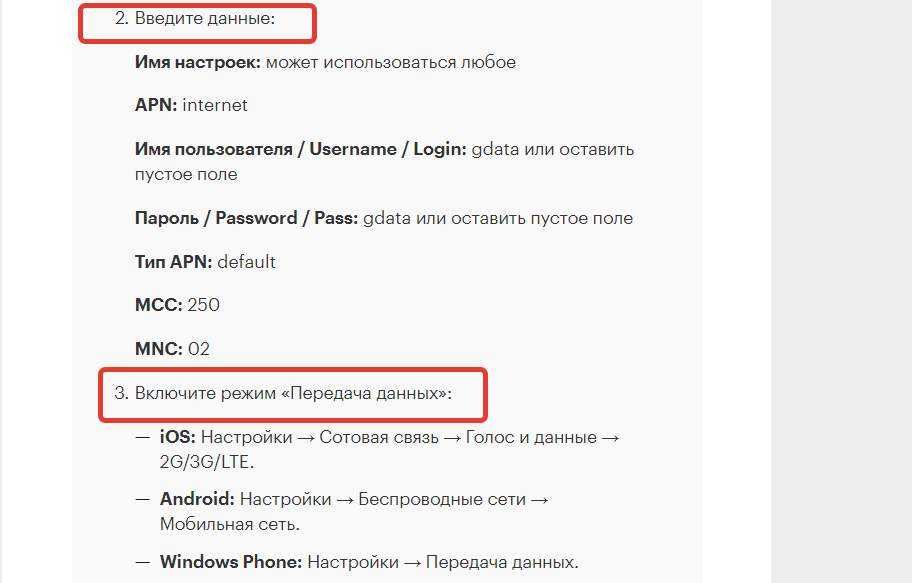This screenshot has height=583, width=912.
Task: Click "Настройки → Передача данных." in Windows Phone line
Action: point(443,561)
